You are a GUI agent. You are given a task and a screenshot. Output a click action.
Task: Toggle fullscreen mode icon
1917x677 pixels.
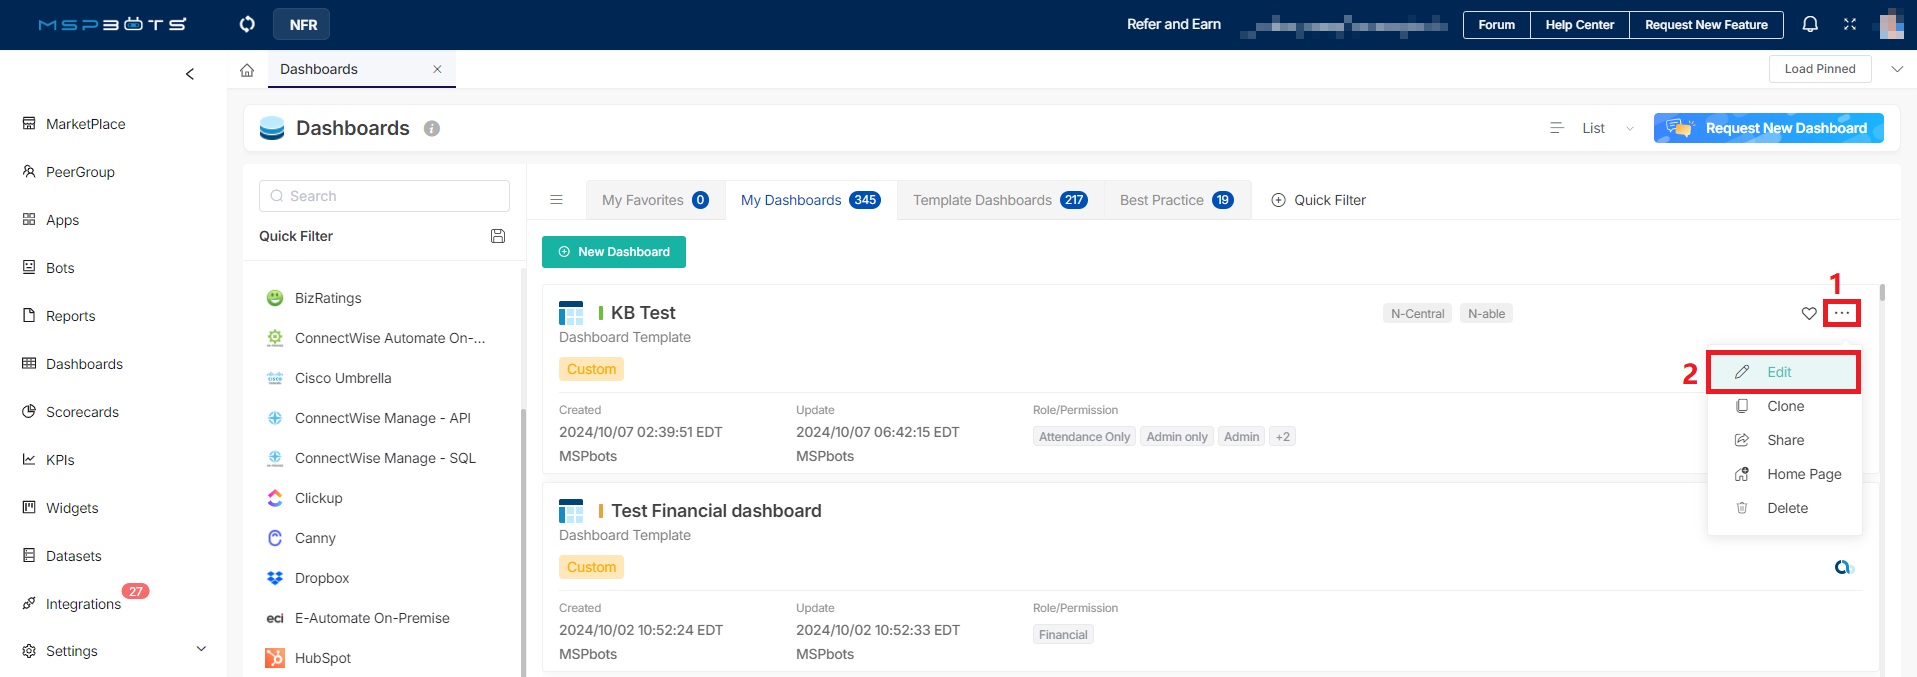(1850, 24)
